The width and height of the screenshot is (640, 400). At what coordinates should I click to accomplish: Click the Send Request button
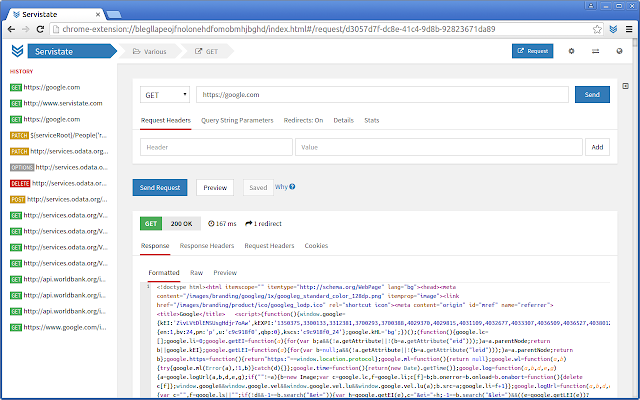pos(160,187)
